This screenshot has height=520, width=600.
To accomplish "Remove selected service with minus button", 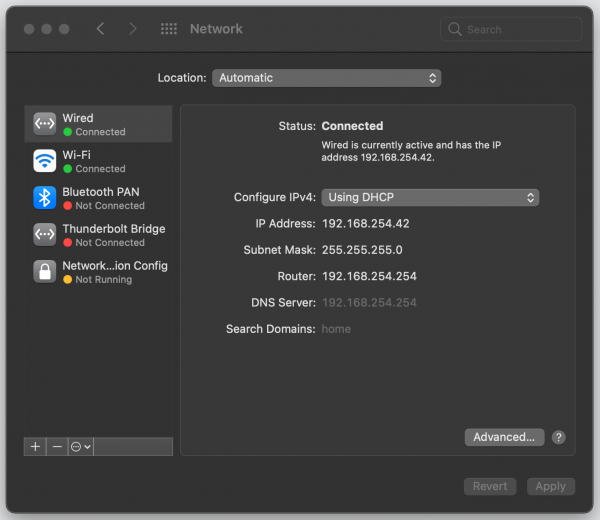I will click(x=57, y=447).
